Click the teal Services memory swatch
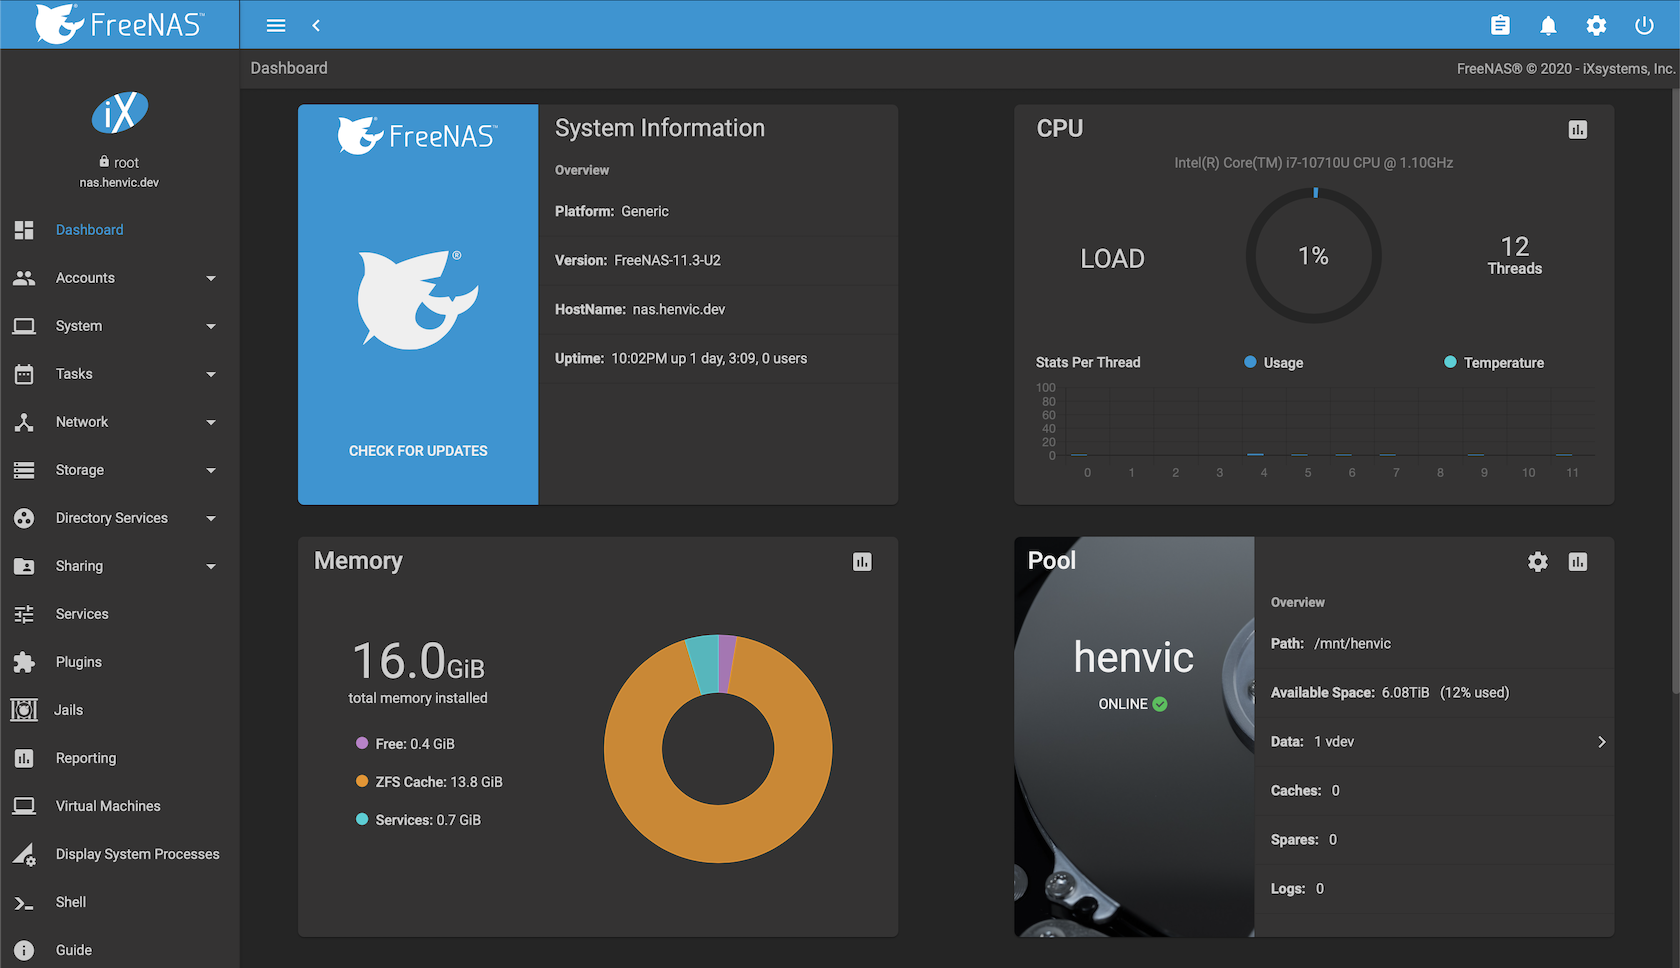Viewport: 1680px width, 968px height. [362, 819]
